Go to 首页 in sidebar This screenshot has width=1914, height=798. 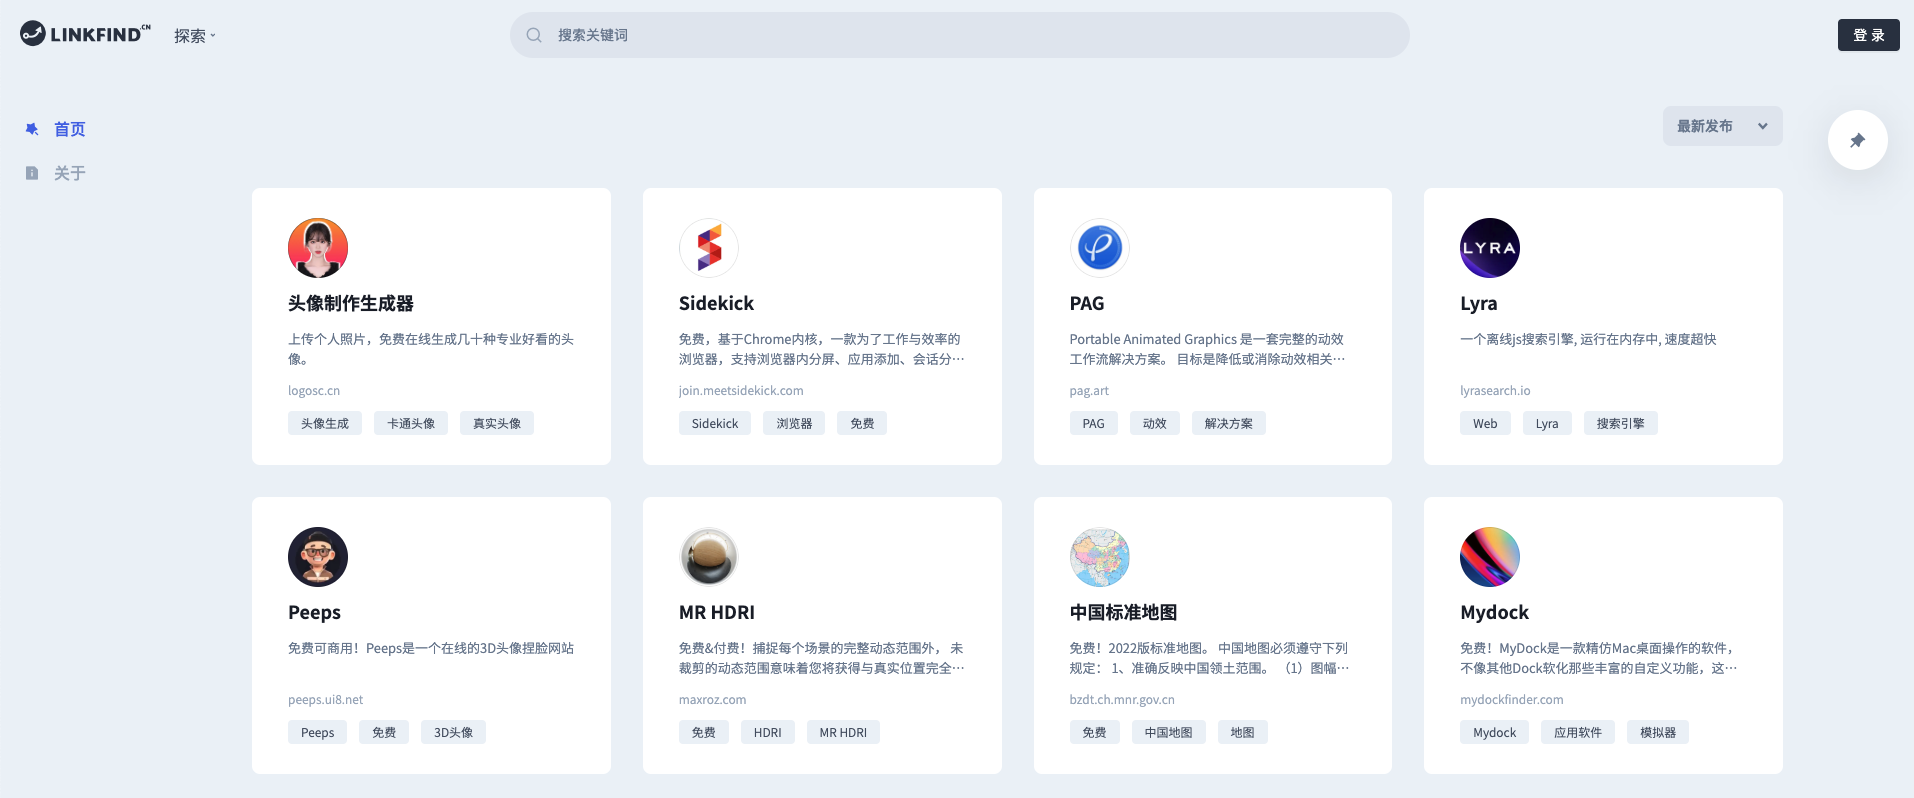(x=70, y=129)
